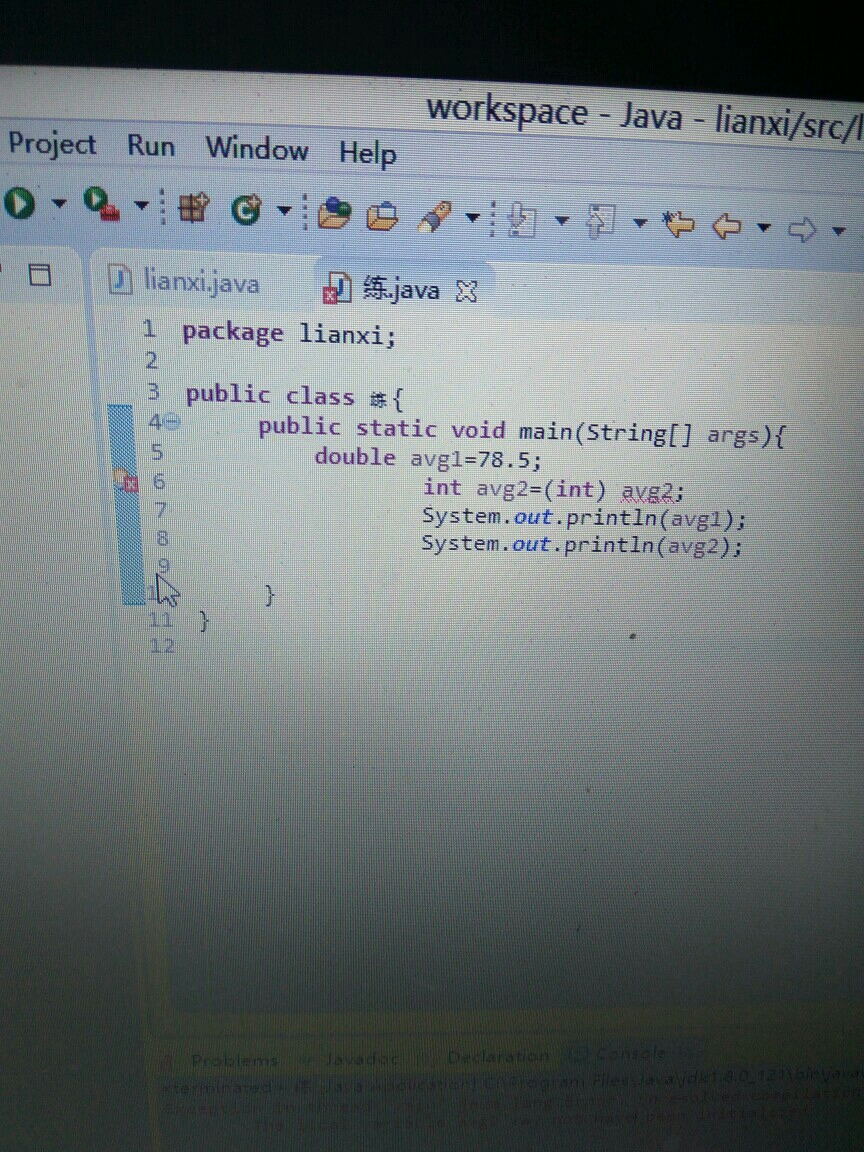Click the Forward navigation arrow
Viewport: 864px width, 1152px height.
(802, 229)
